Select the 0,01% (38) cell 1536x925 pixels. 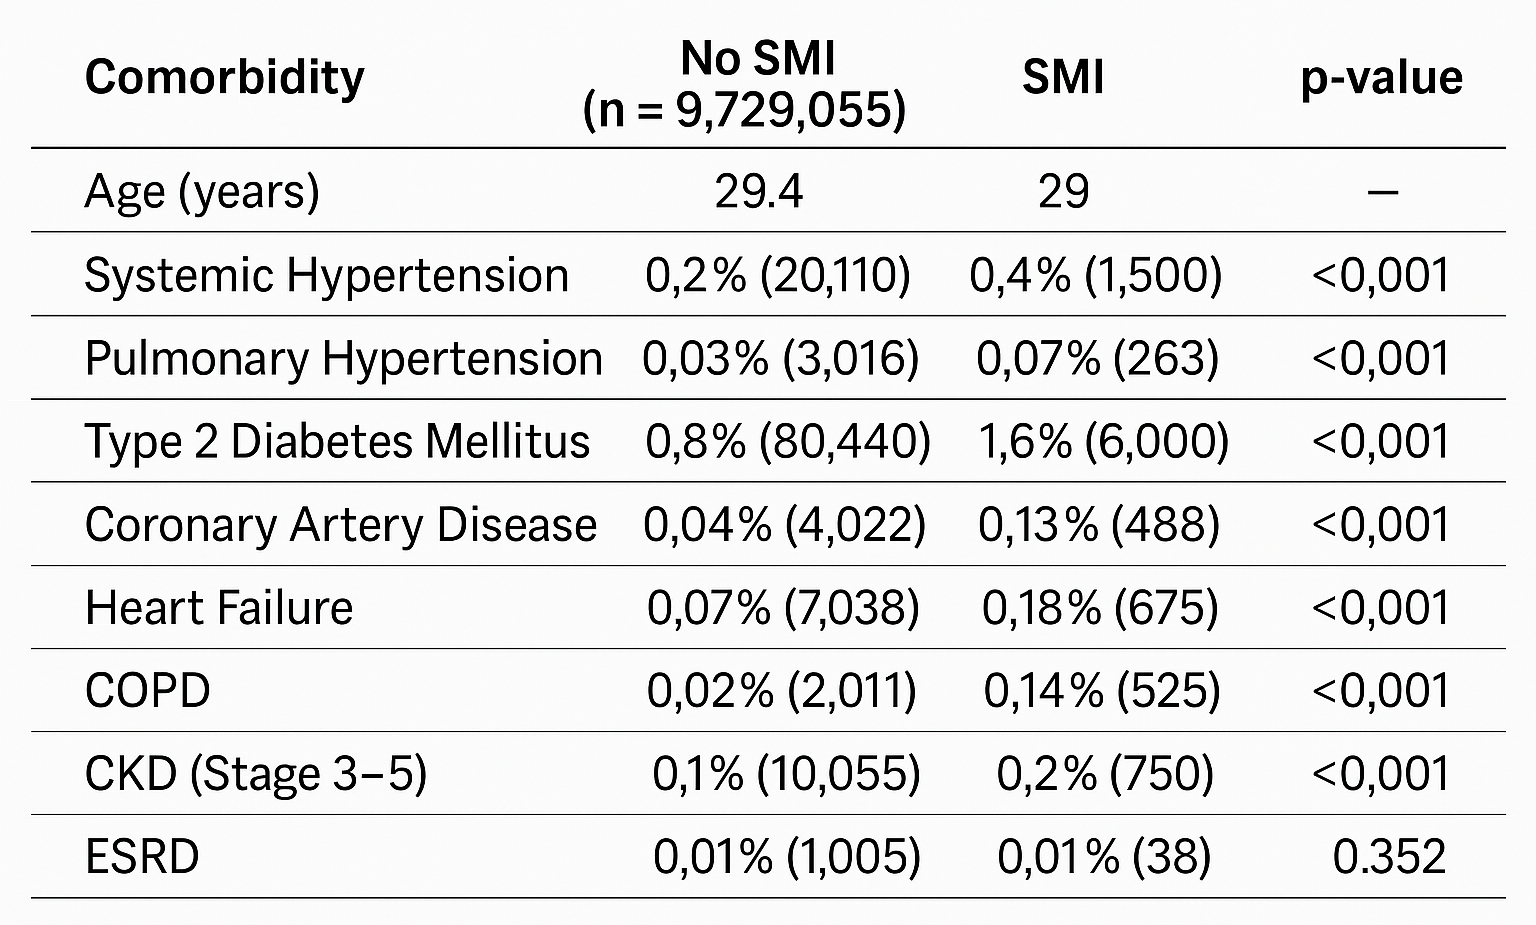click(1104, 857)
